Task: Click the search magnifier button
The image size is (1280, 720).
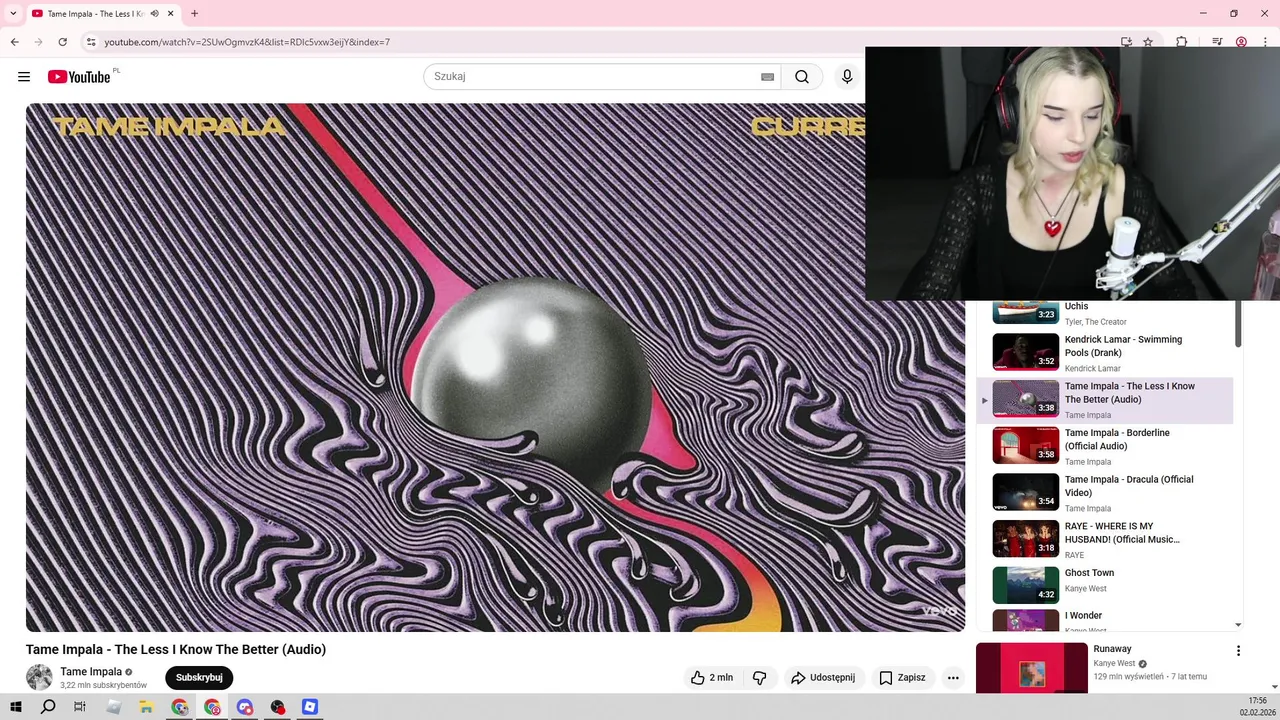Action: pyautogui.click(x=802, y=77)
